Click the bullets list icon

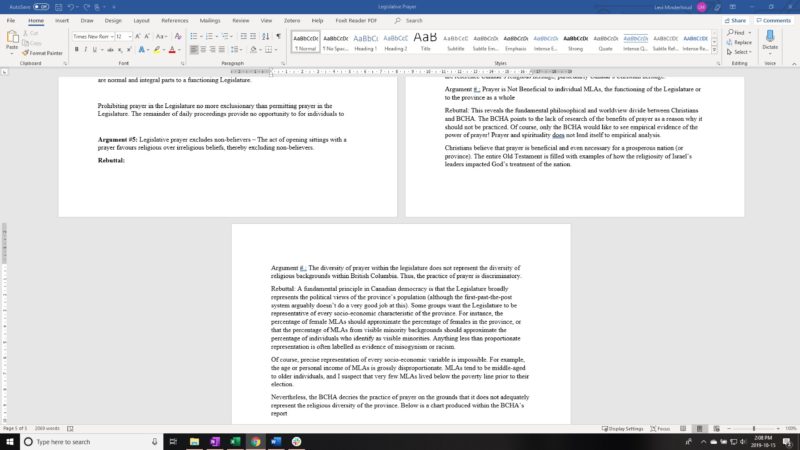pyautogui.click(x=193, y=36)
